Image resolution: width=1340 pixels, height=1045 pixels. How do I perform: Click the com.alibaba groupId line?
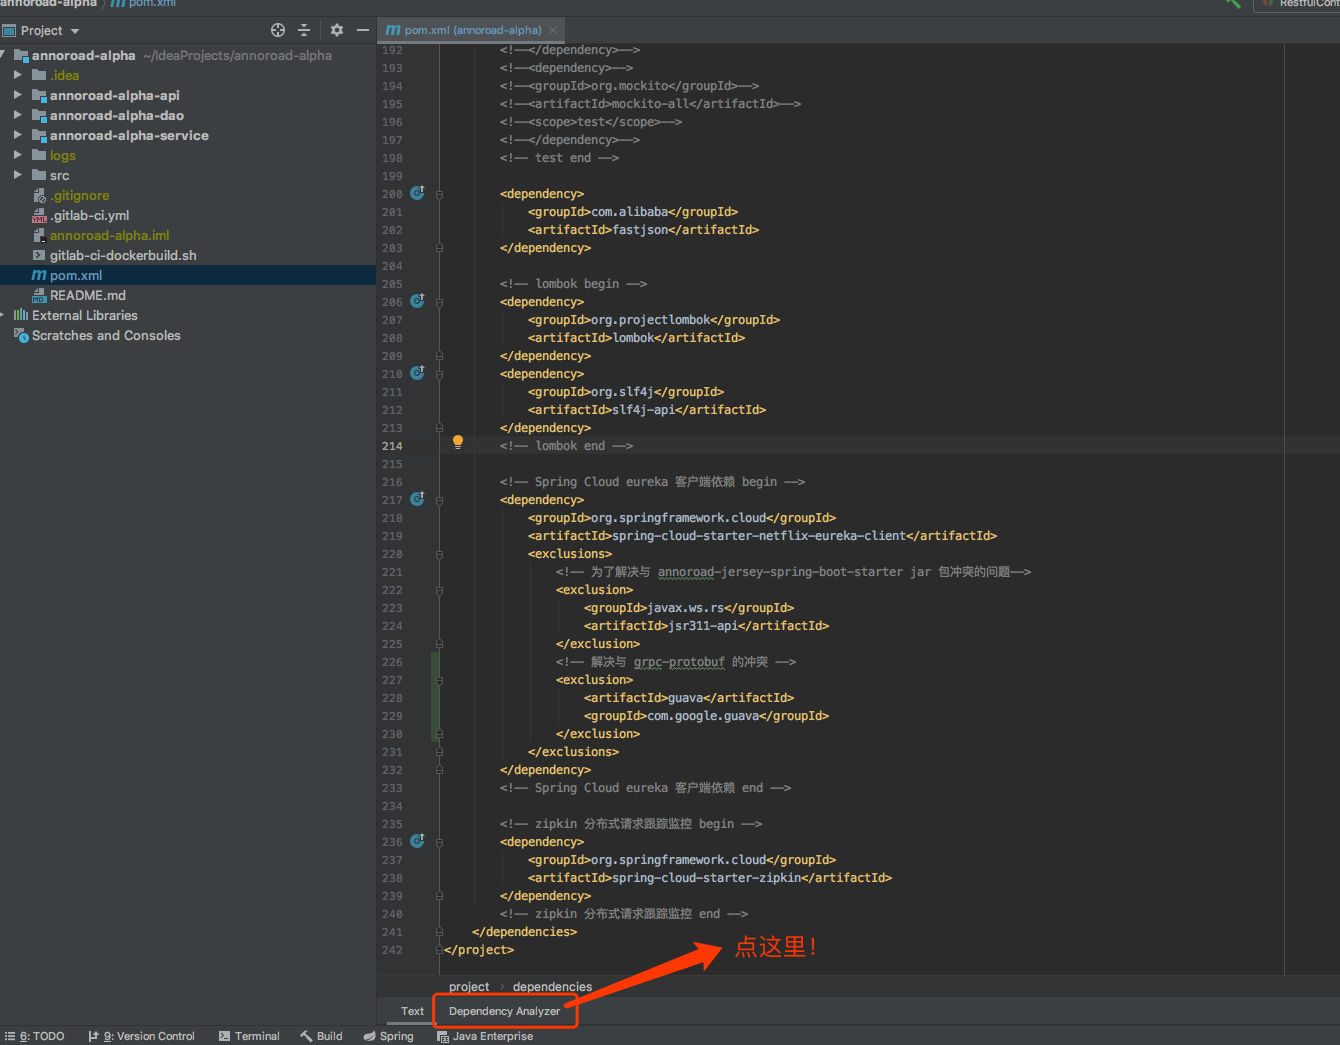pyautogui.click(x=633, y=212)
